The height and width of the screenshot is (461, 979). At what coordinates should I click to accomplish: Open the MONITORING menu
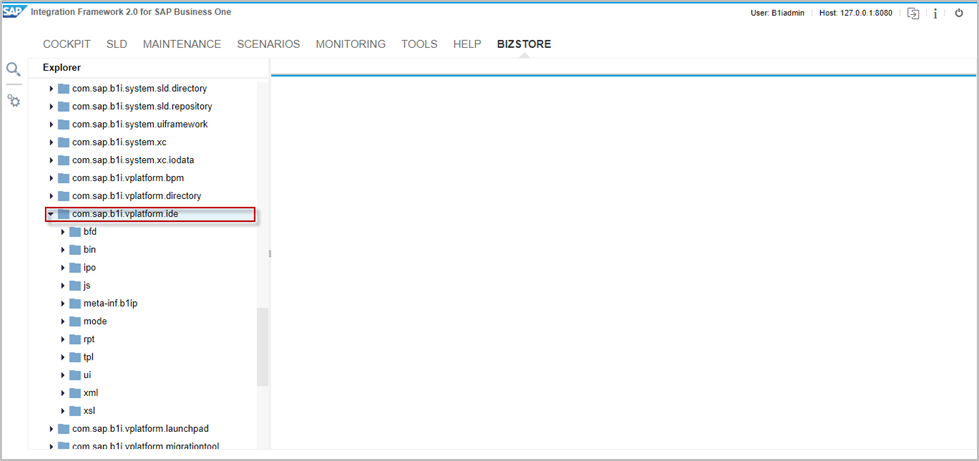(350, 44)
